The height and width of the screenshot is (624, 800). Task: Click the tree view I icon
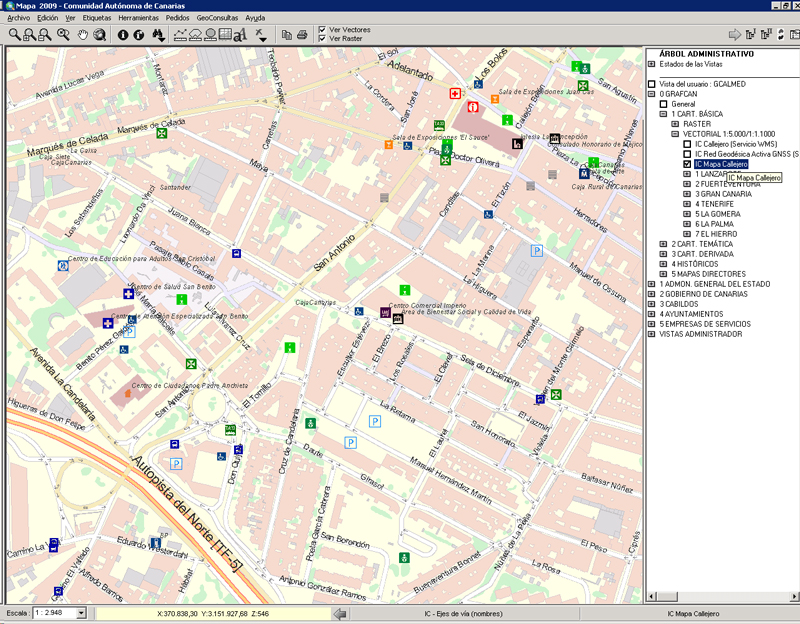click(750, 35)
